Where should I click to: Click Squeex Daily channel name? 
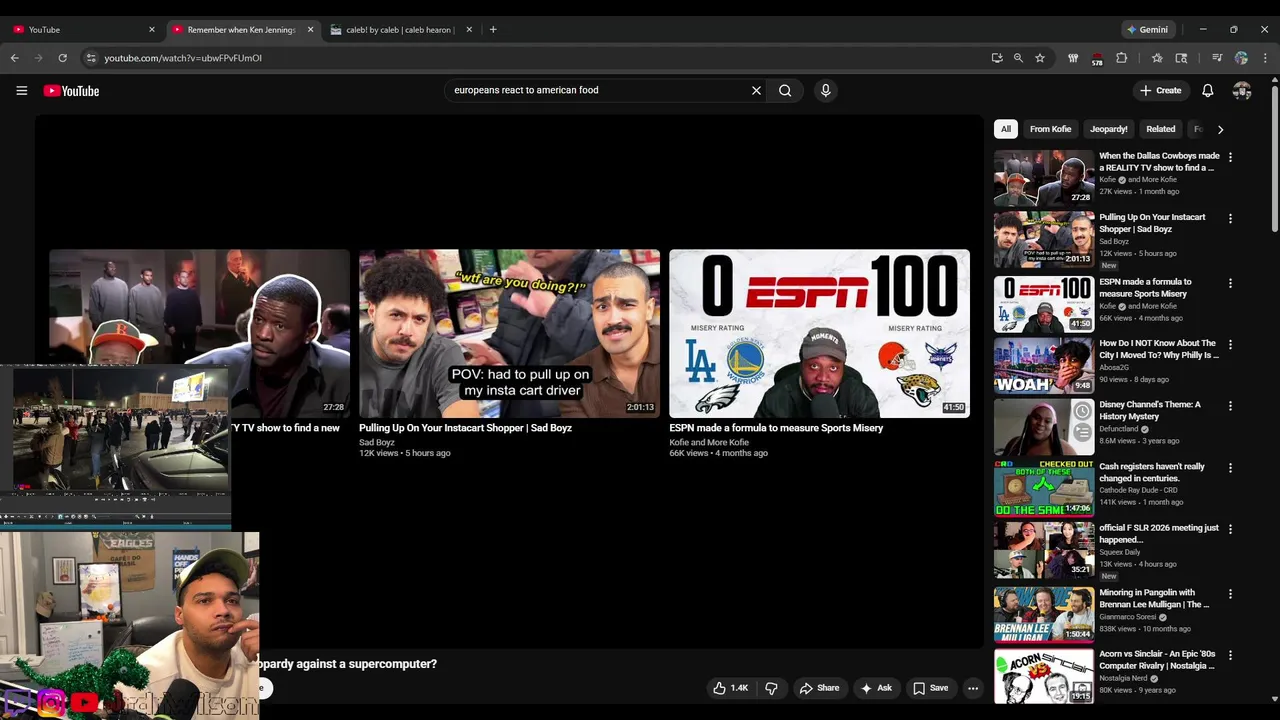(1120, 551)
